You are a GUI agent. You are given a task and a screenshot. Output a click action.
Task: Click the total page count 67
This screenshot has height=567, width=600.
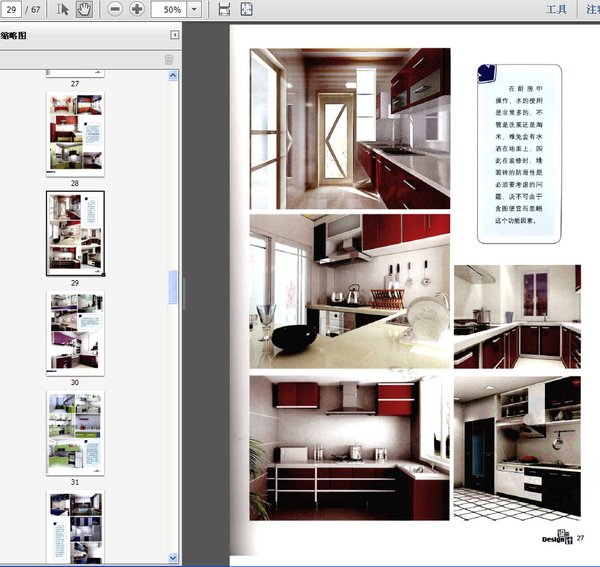click(36, 10)
